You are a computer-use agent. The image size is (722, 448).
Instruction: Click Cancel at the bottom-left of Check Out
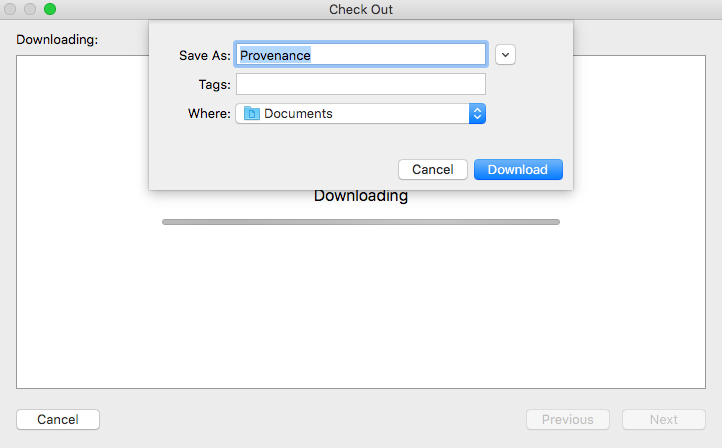(58, 420)
